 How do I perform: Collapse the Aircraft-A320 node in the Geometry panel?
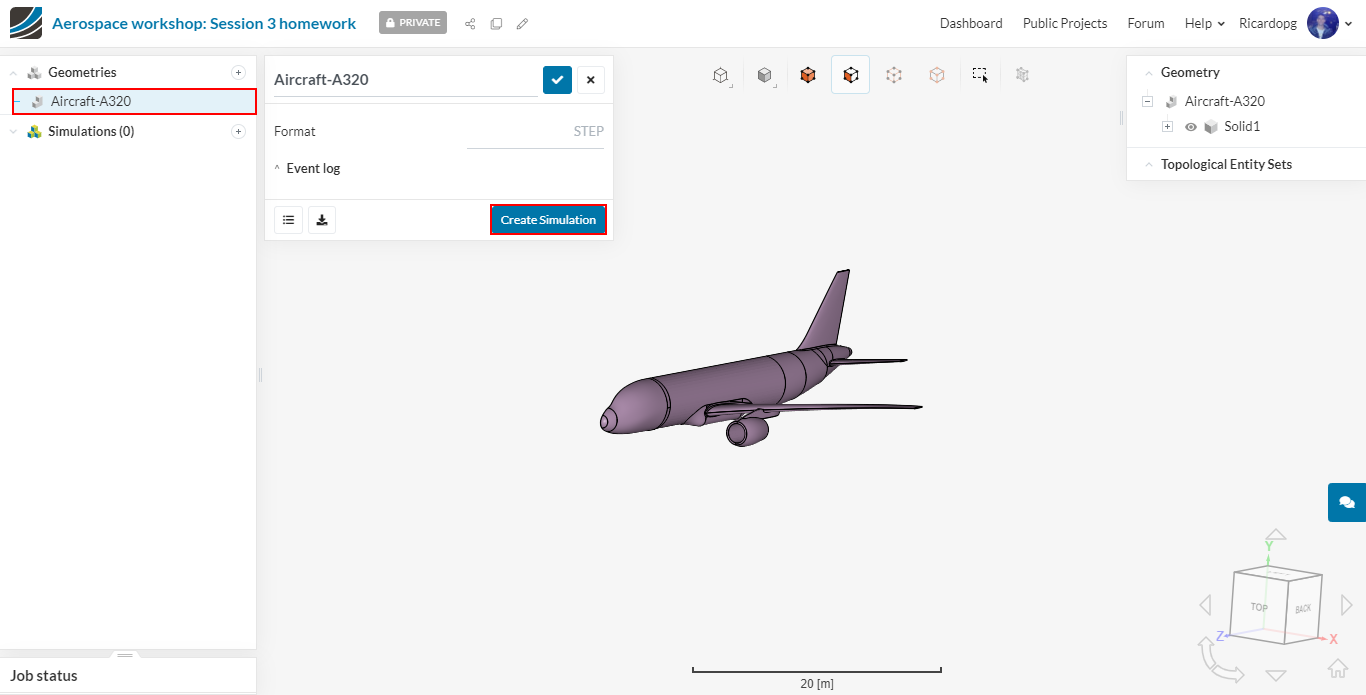coord(1147,101)
